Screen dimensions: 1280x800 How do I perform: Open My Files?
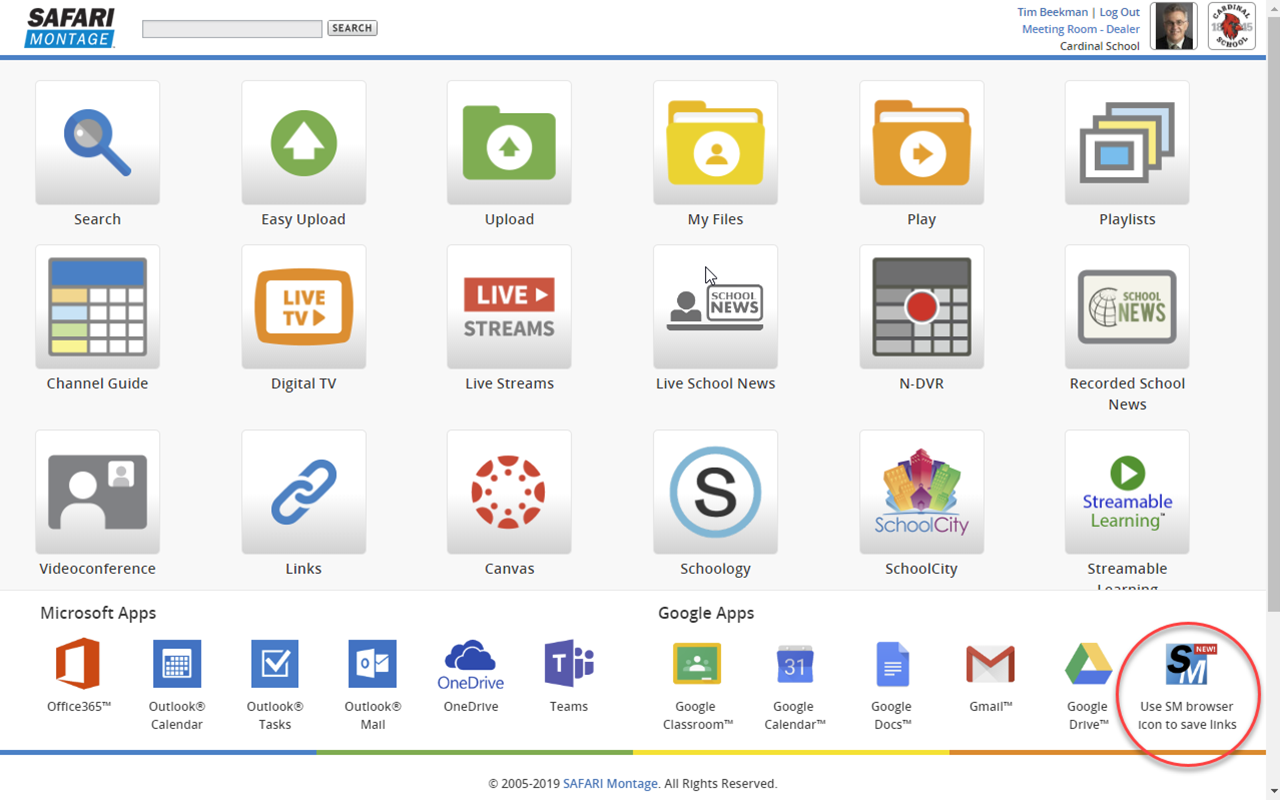[715, 142]
